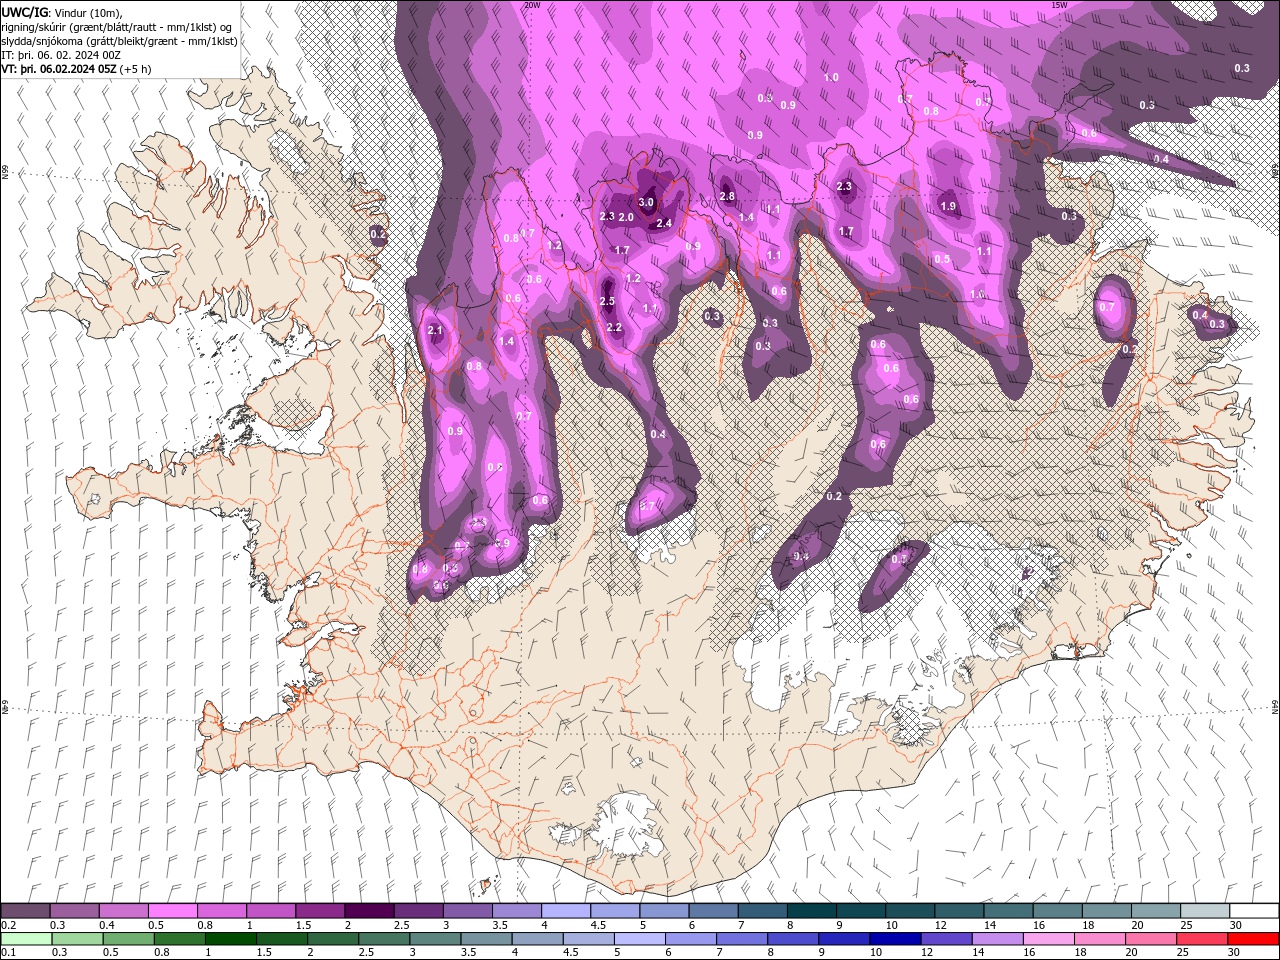Select the darkest purple snow swatch starting at 2
1280x960 pixels.
(x=370, y=911)
